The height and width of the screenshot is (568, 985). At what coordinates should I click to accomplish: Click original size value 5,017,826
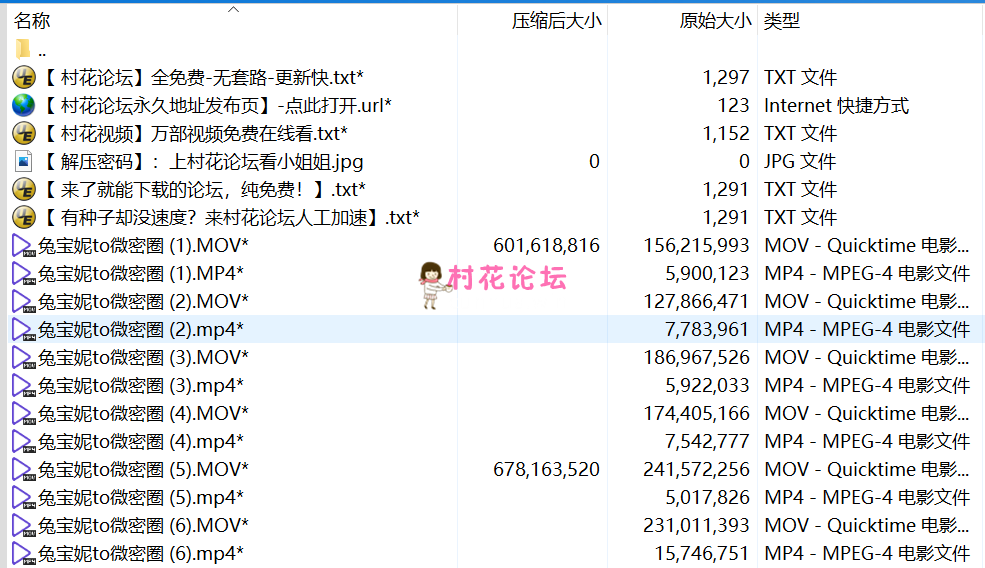pos(707,497)
